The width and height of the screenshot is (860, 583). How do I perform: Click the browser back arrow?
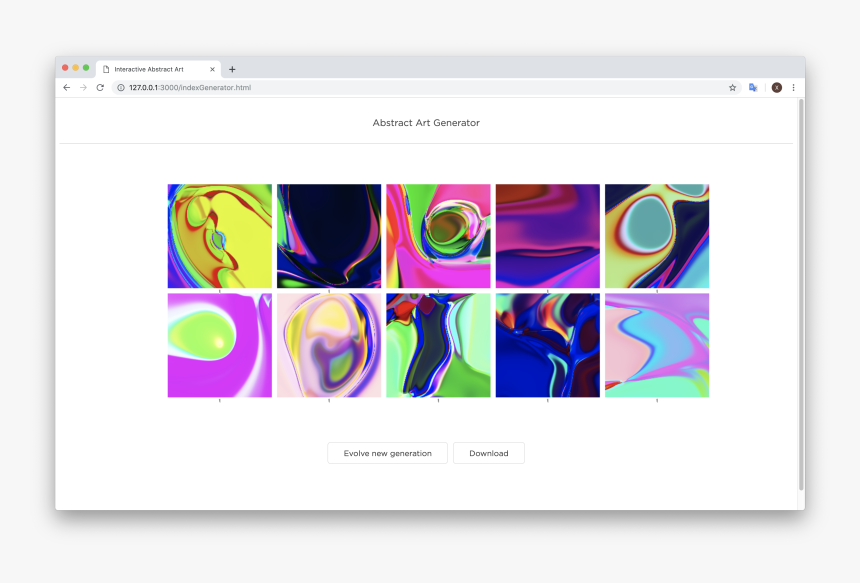pyautogui.click(x=67, y=88)
